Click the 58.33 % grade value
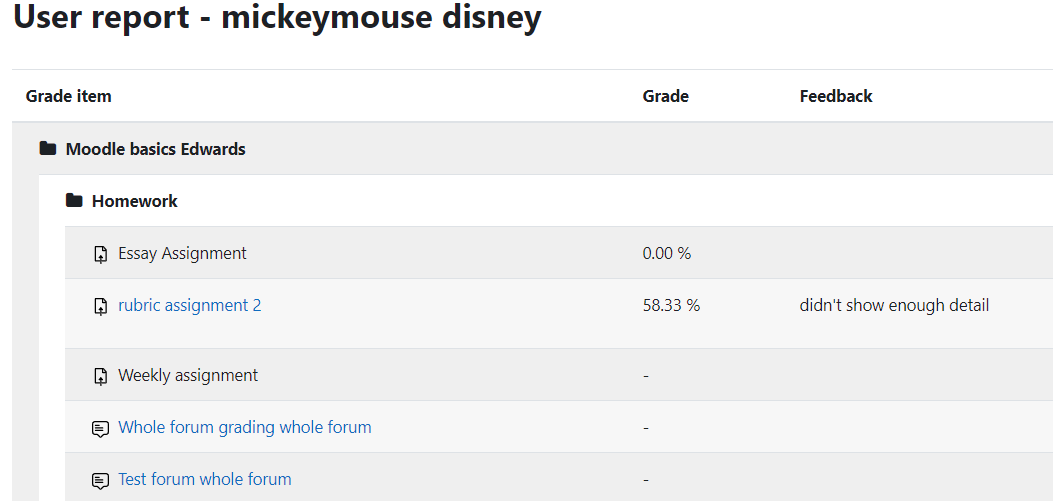 [671, 306]
